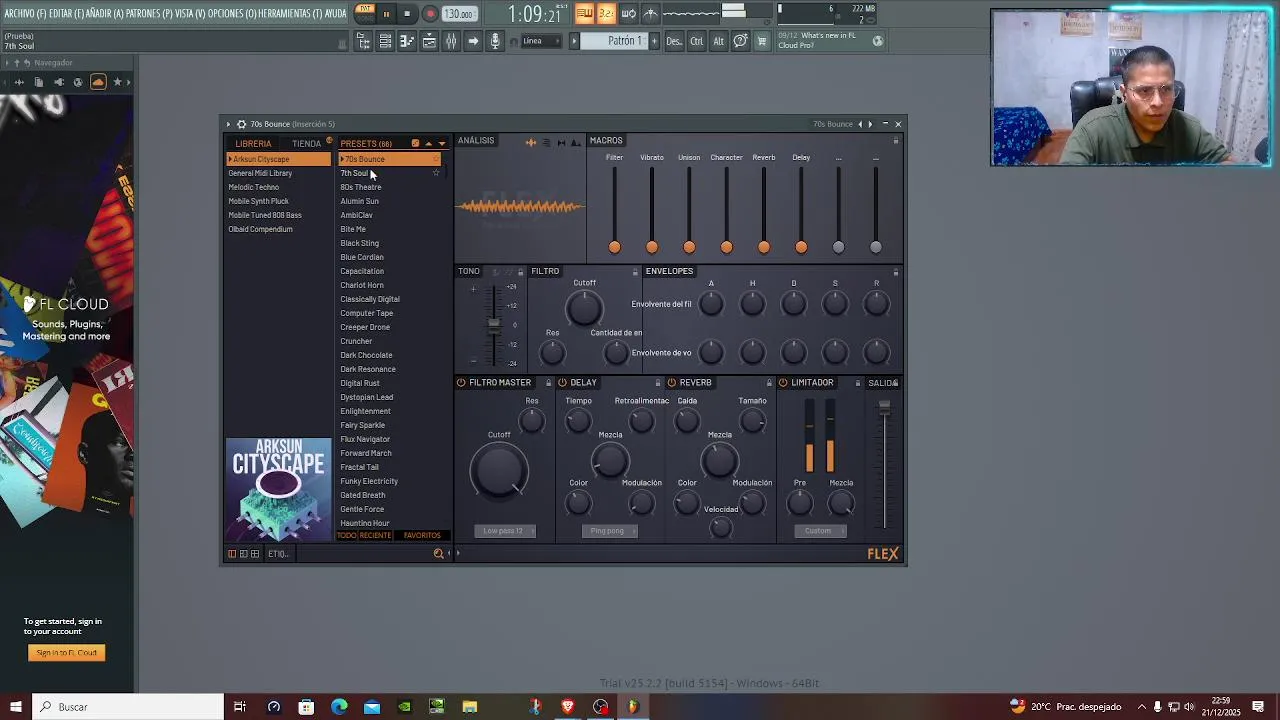
Task: Lock the REVERB section padlock
Action: [769, 383]
